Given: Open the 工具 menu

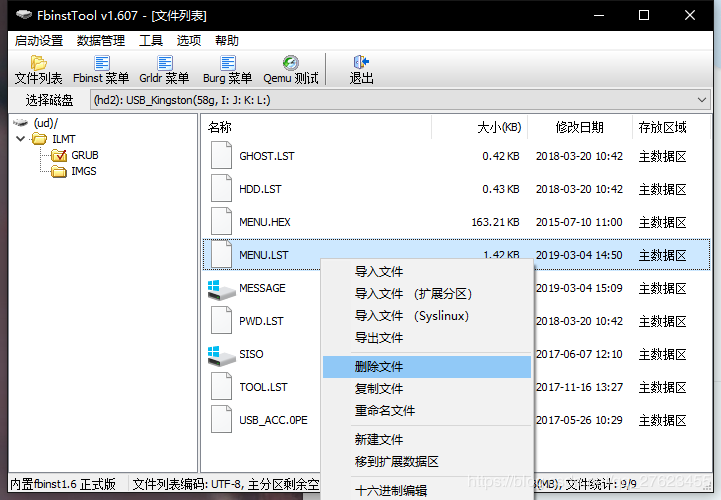Looking at the screenshot, I should (x=151, y=41).
